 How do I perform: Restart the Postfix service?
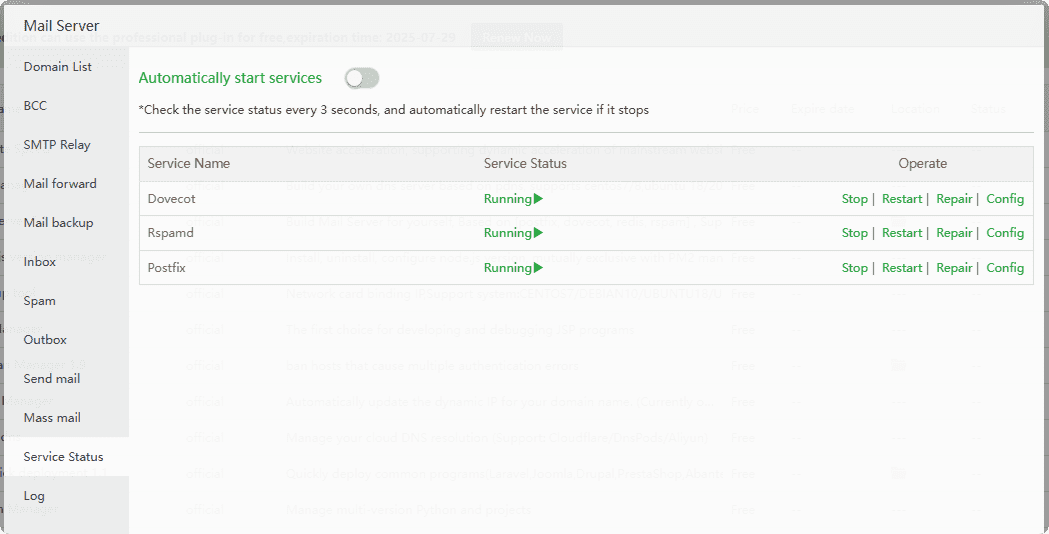[x=902, y=268]
